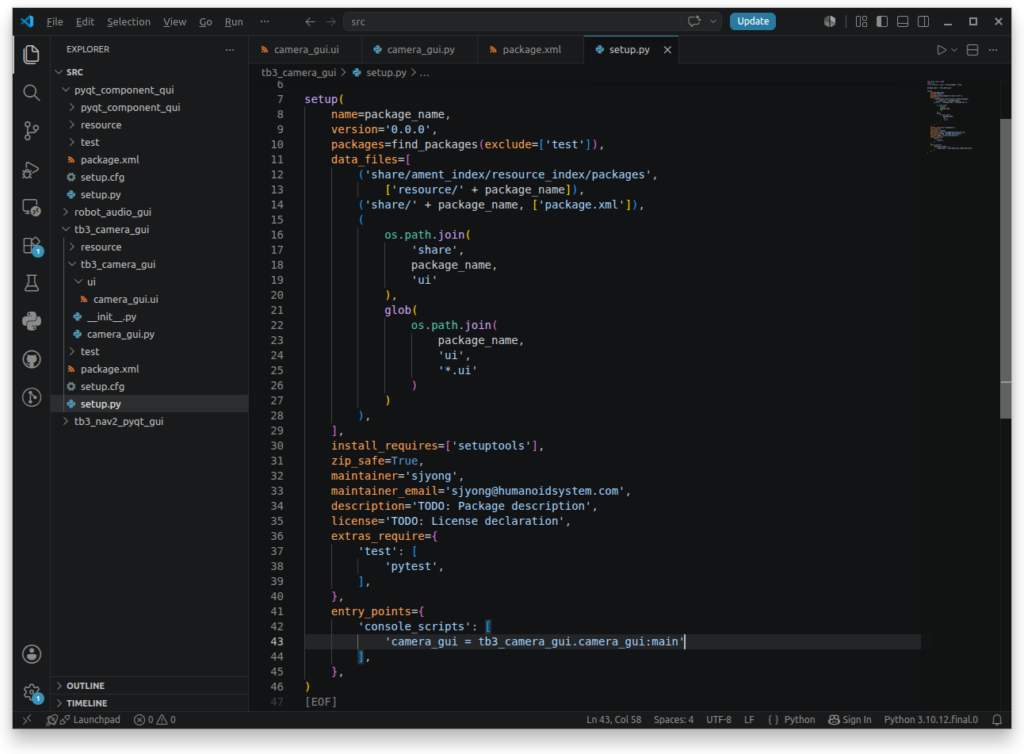Screen dimensions: 1024x754
Task: Collapse the SRC root folder
Action: pyautogui.click(x=59, y=72)
